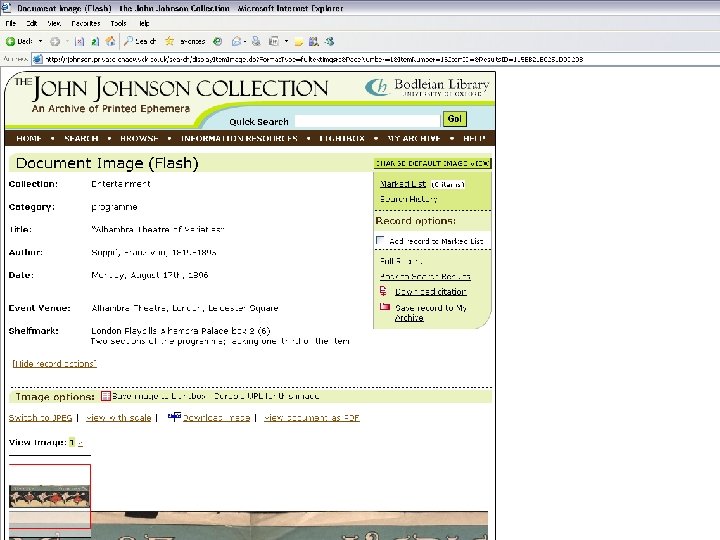
Task: Click the browser Back button
Action: (x=18, y=41)
